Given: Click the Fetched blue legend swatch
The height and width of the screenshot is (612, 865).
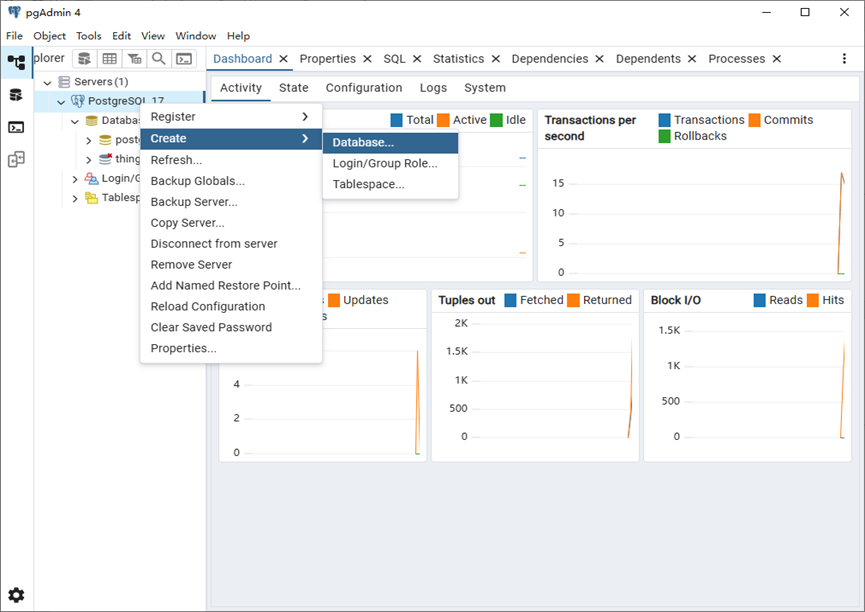Looking at the screenshot, I should click(511, 300).
